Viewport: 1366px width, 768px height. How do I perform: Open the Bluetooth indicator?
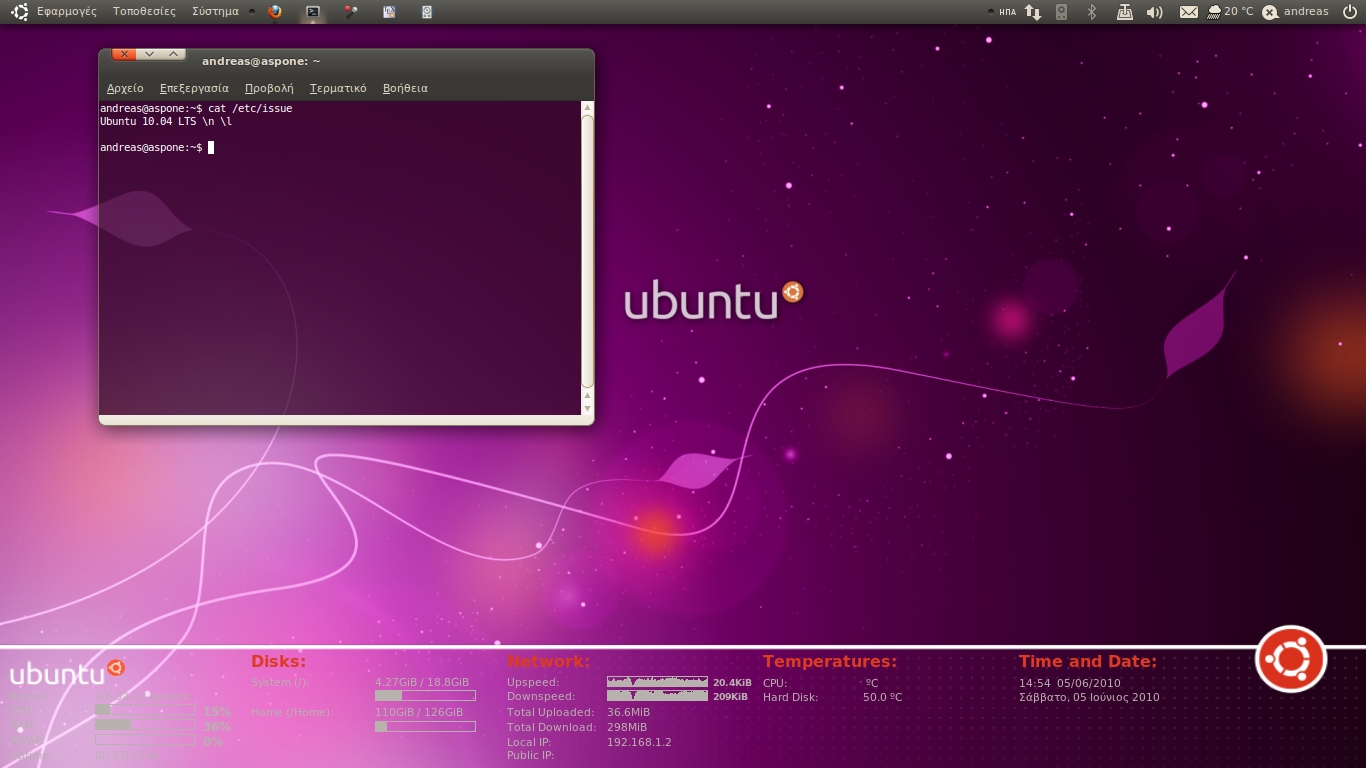click(x=1092, y=12)
